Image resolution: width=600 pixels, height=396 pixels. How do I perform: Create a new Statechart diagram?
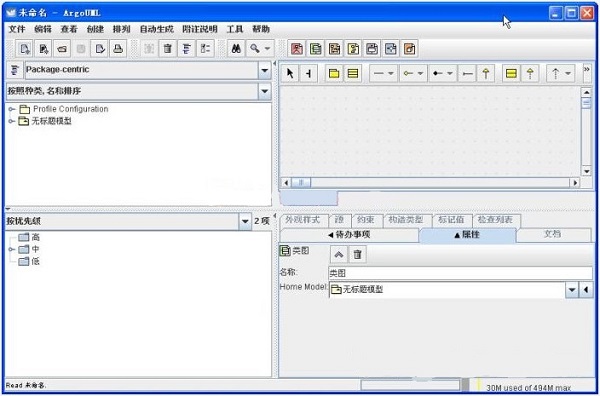pos(372,49)
